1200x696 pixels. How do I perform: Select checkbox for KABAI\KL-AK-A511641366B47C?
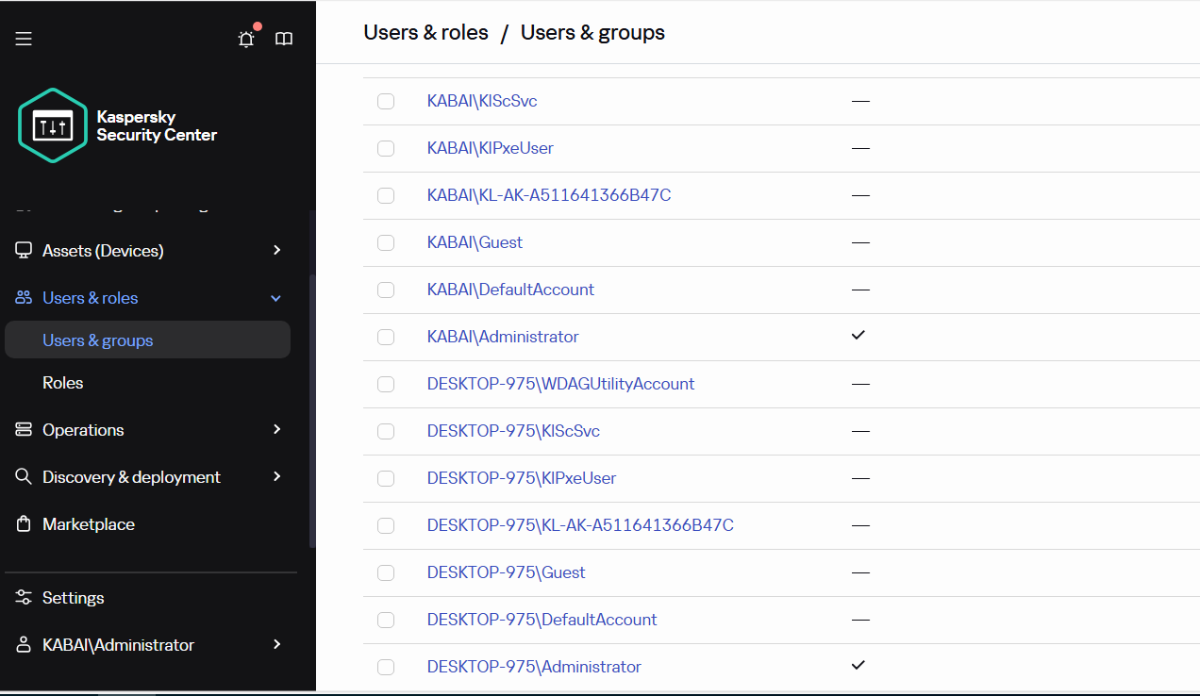(x=386, y=195)
